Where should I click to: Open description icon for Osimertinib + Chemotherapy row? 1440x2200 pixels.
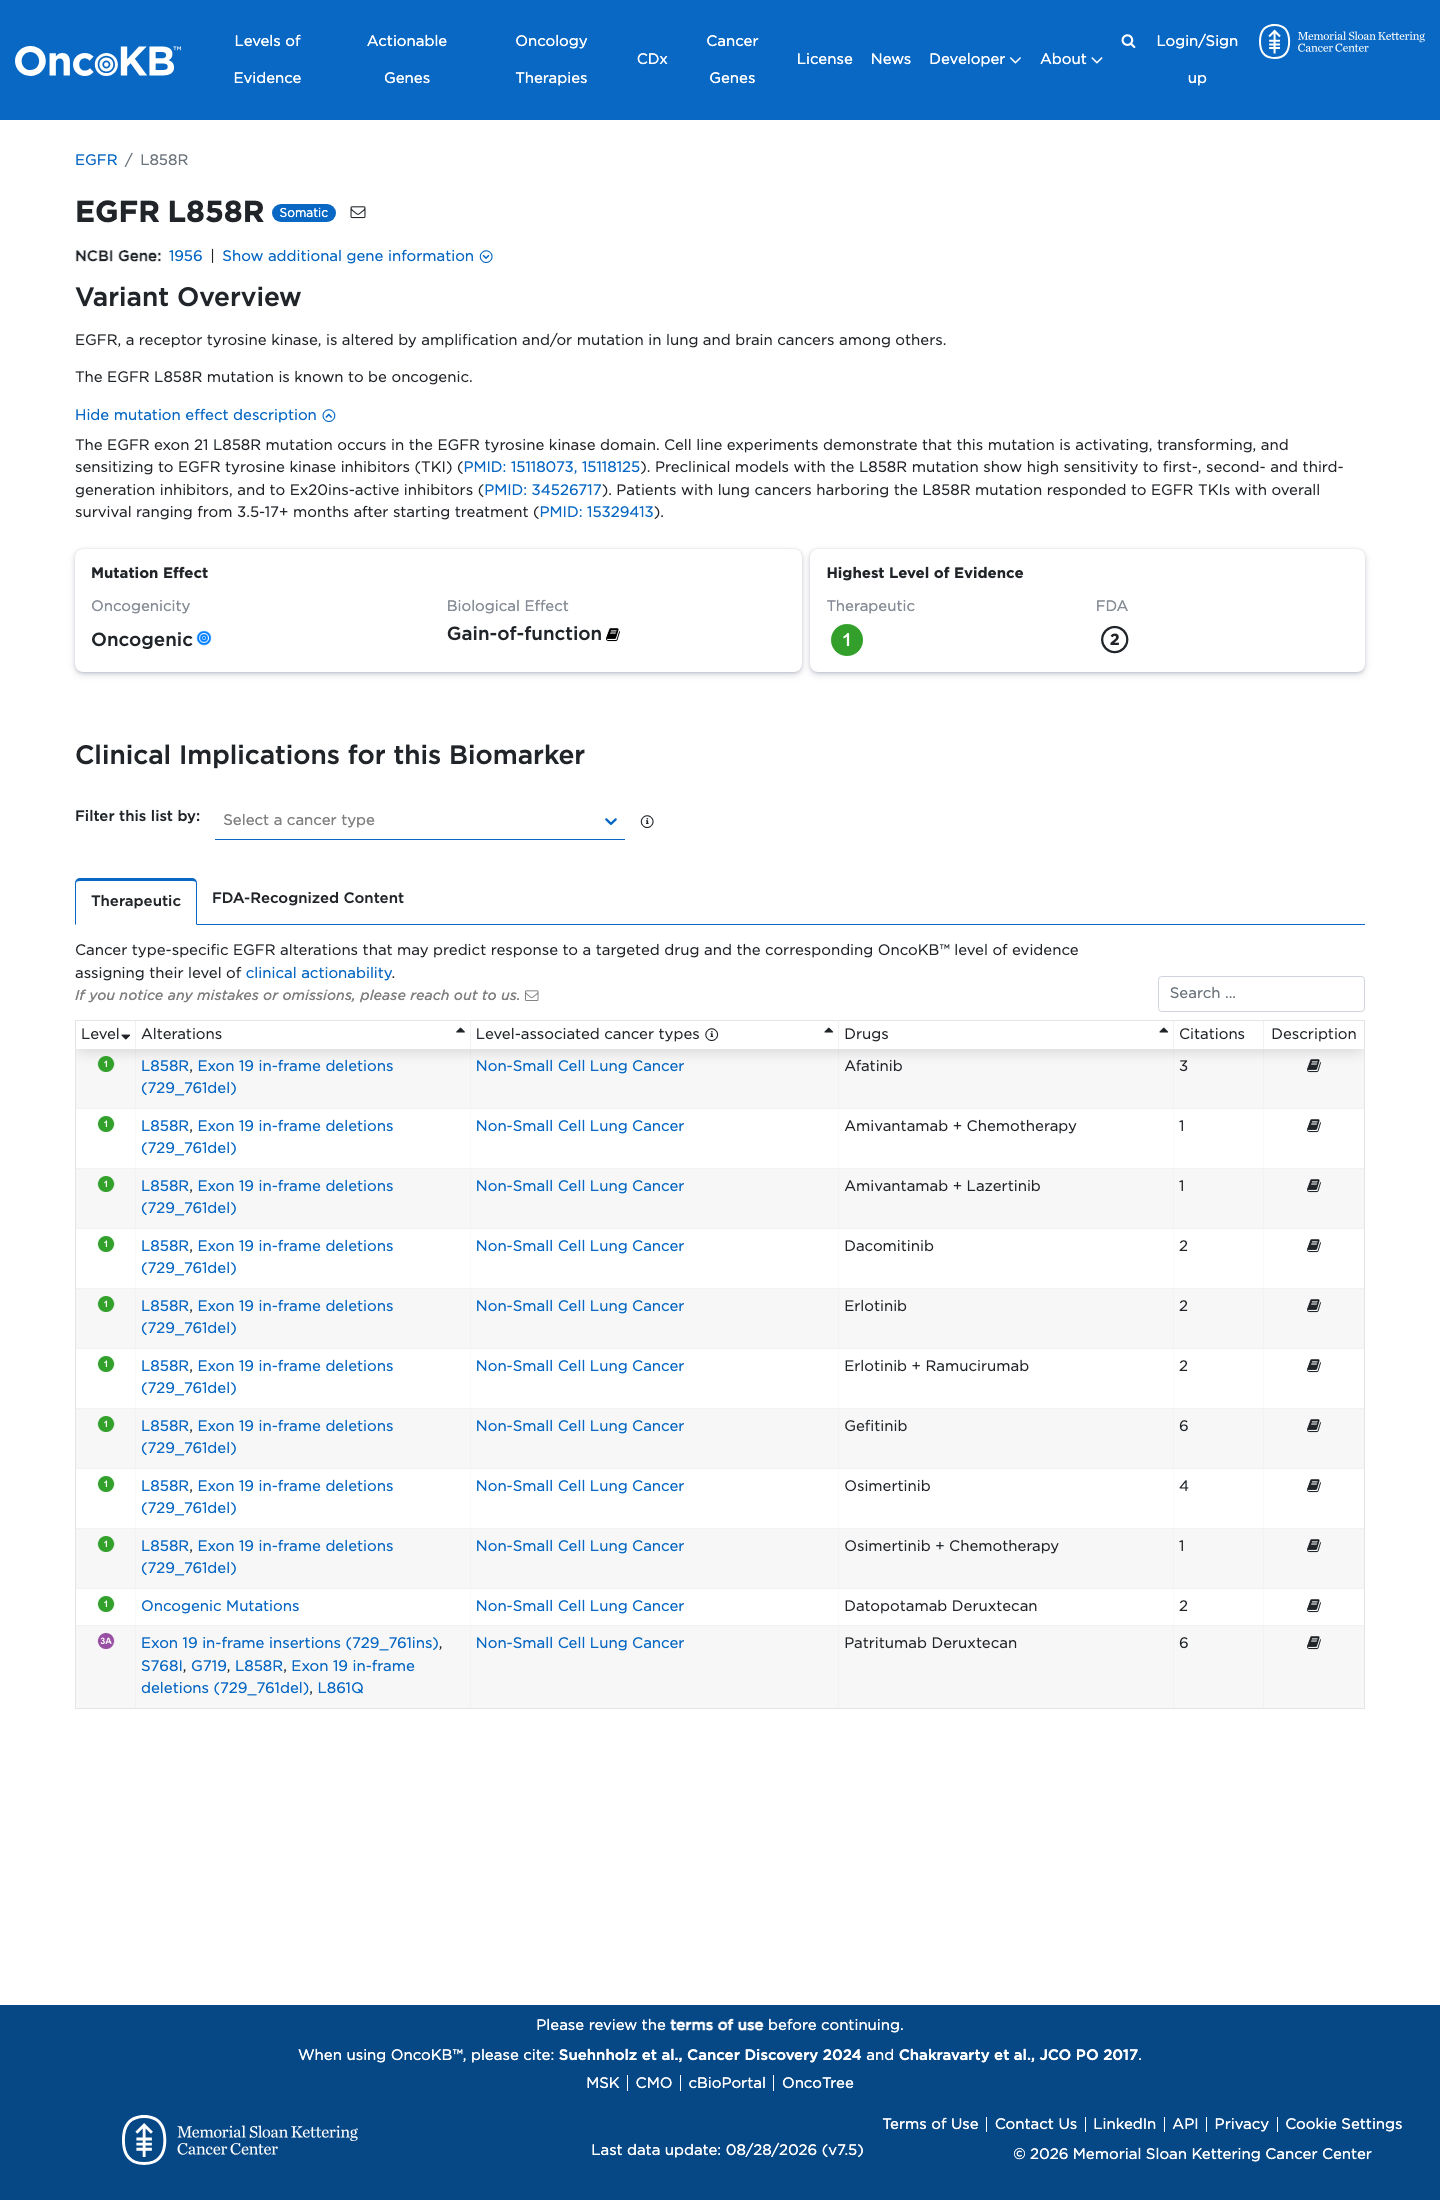(1314, 1546)
